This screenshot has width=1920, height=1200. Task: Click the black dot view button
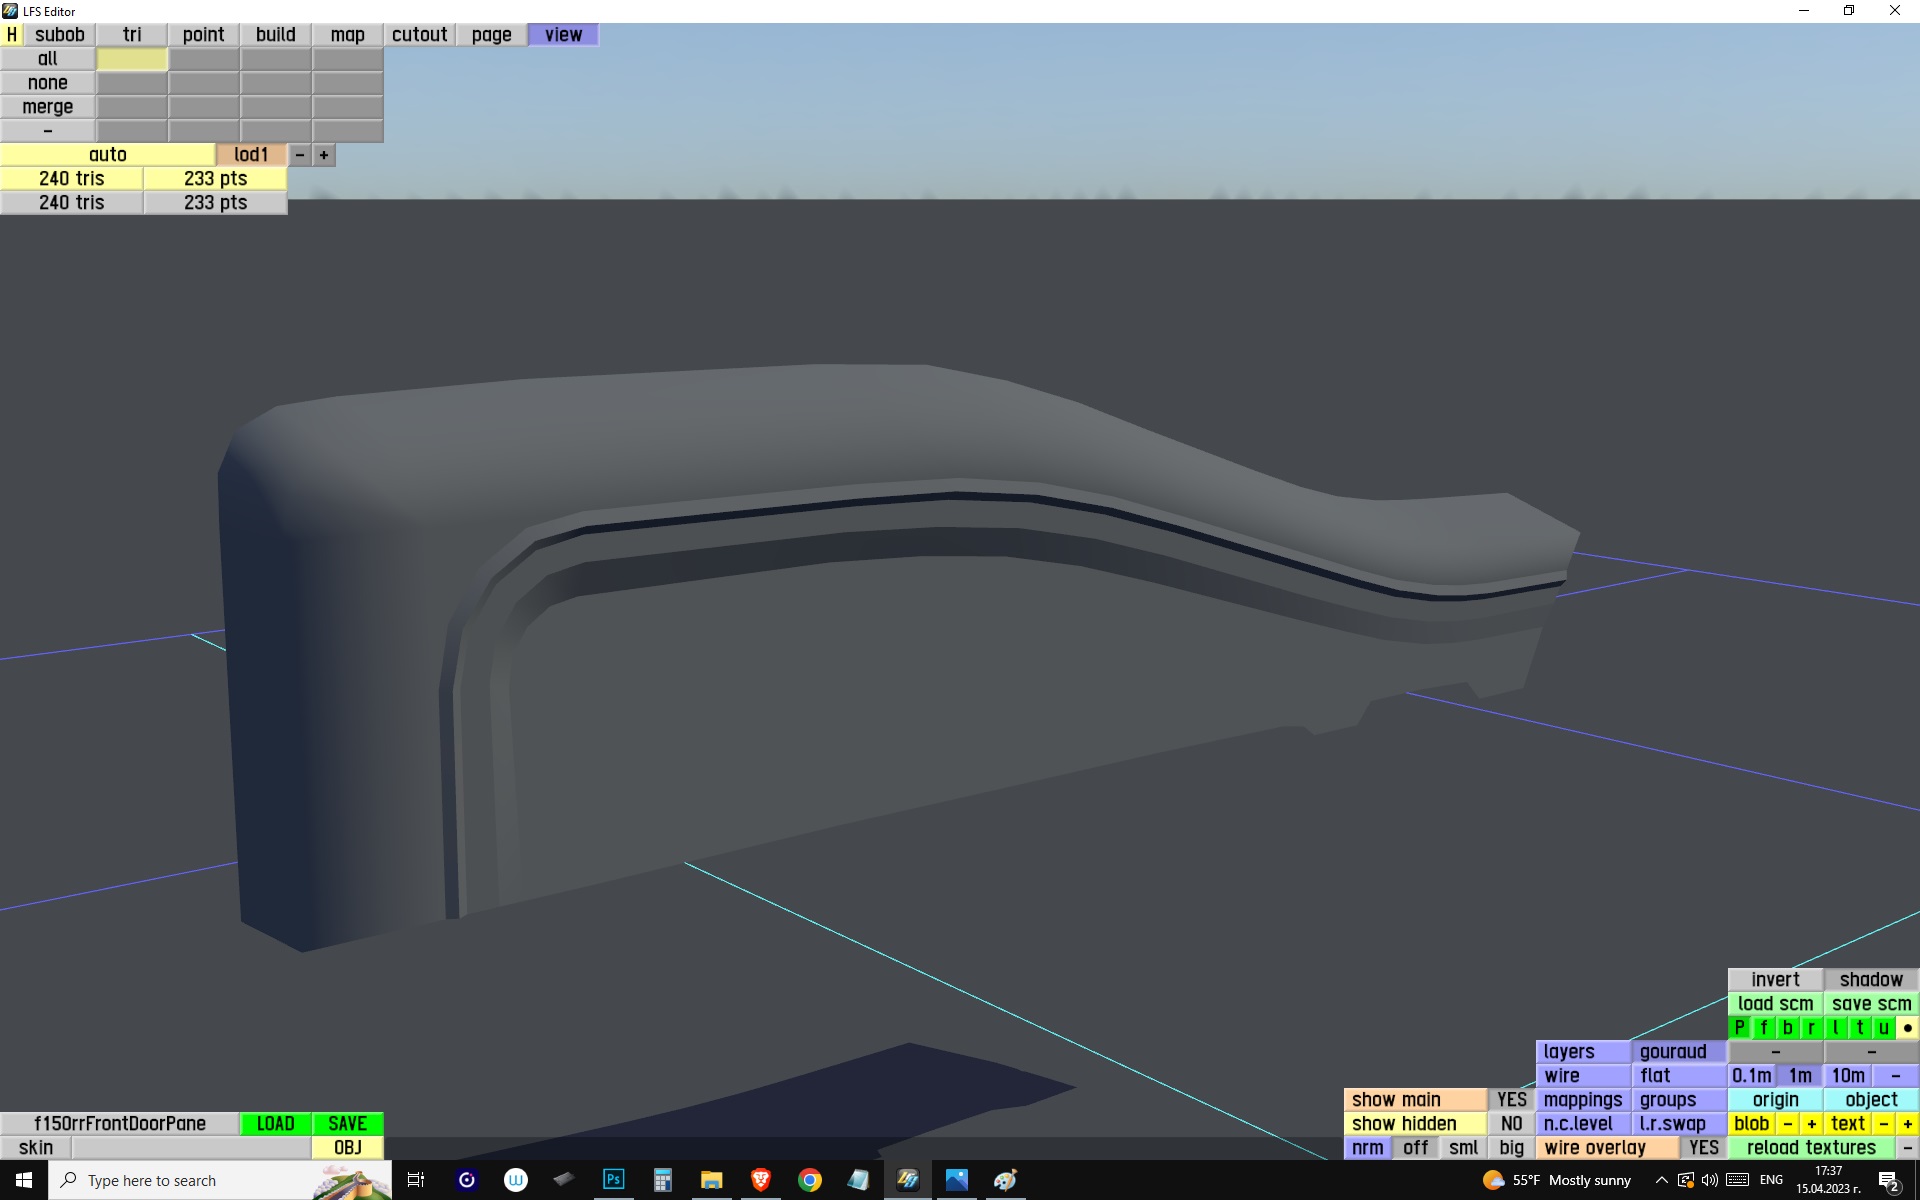(1907, 1028)
